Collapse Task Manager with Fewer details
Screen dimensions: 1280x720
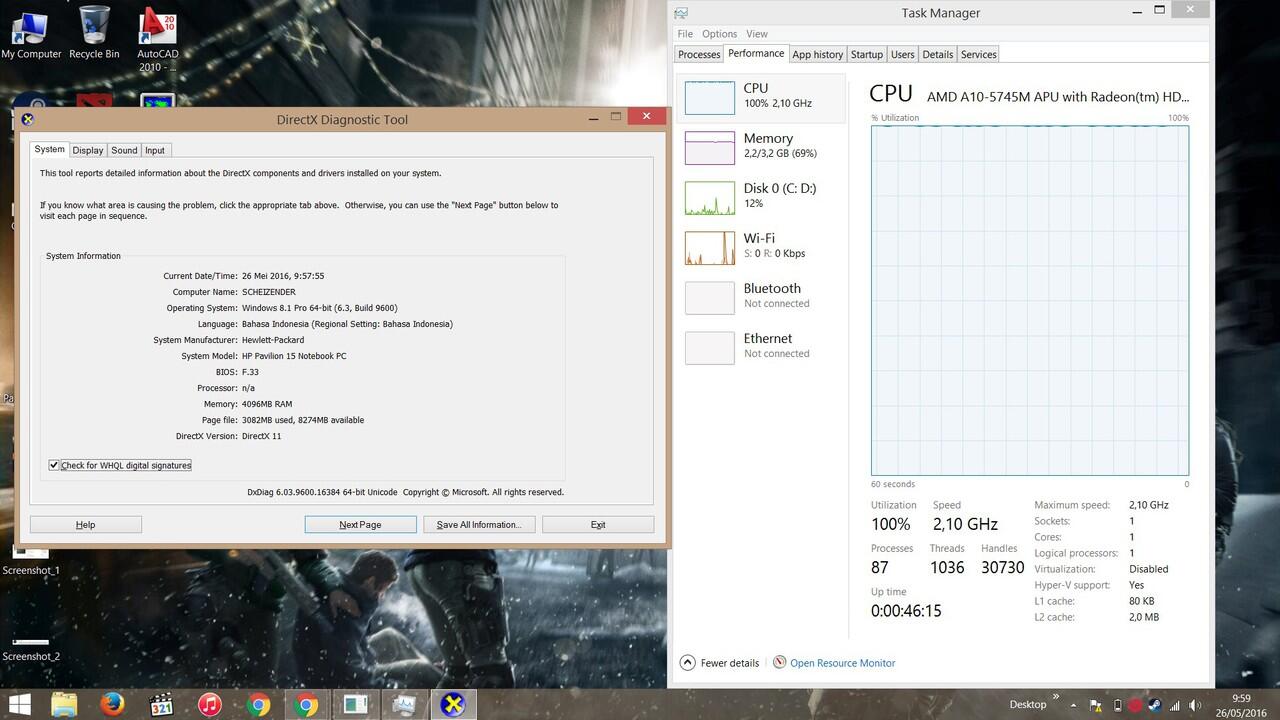tap(720, 662)
